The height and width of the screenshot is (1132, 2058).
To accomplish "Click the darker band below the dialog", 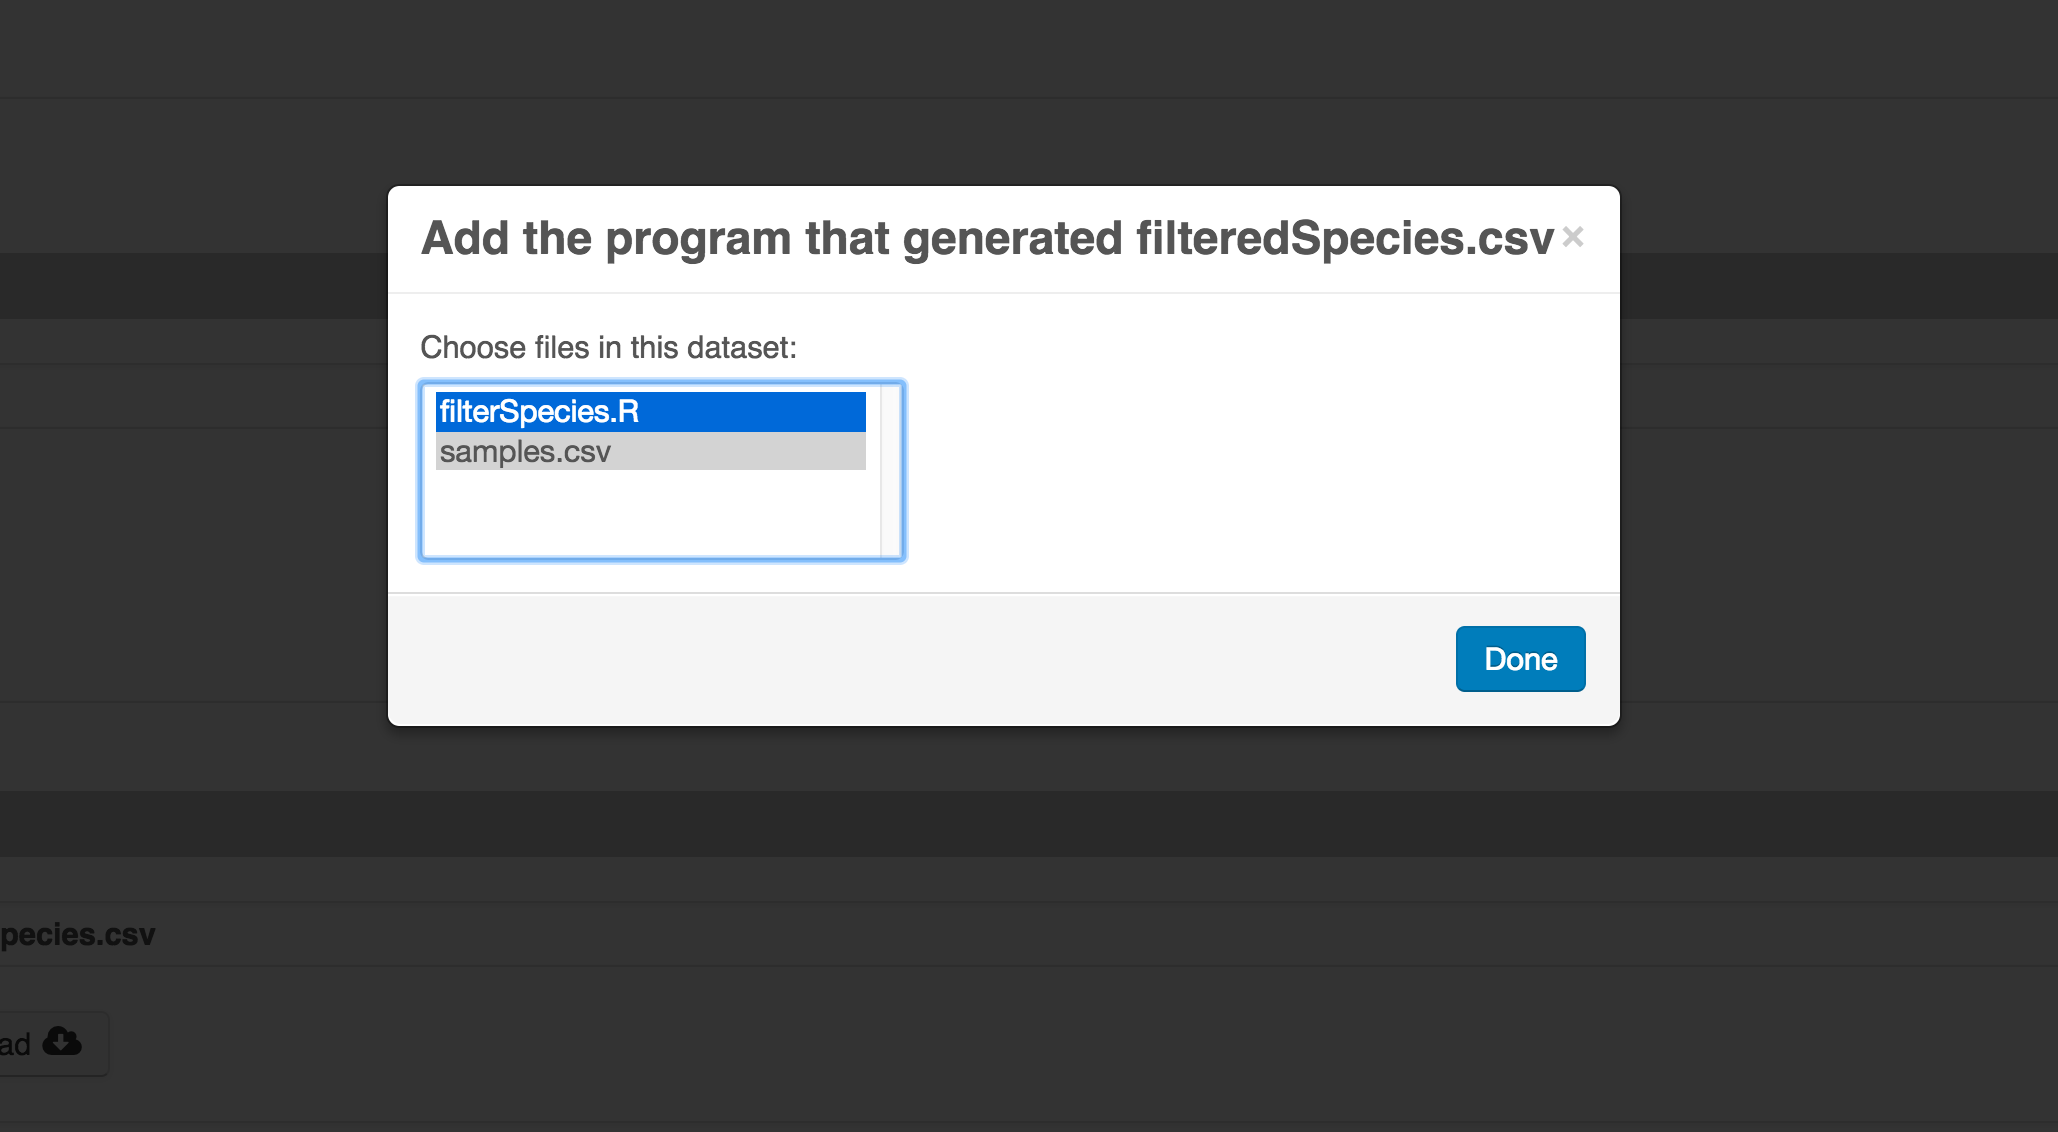I will coord(1029,824).
